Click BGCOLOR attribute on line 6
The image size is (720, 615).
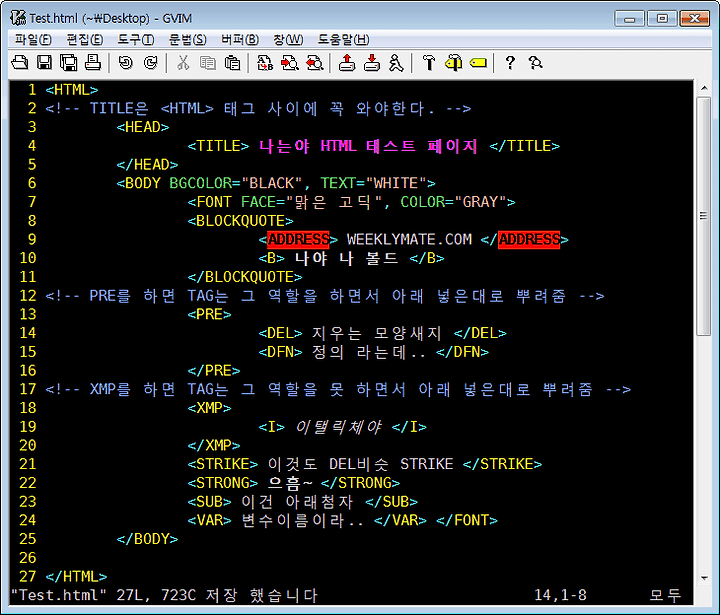coord(200,183)
